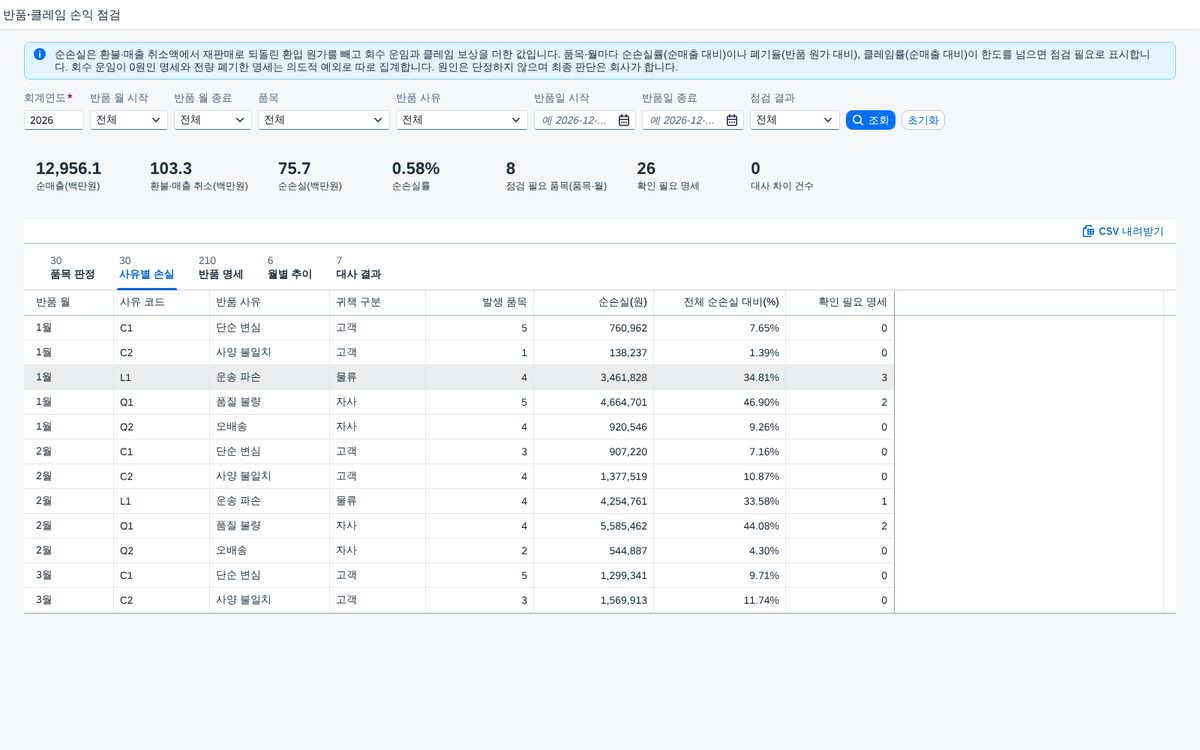Click the 점검 필요 품목(품목·월) KPI label
Image resolution: width=1200 pixels, height=750 pixels.
(x=556, y=186)
